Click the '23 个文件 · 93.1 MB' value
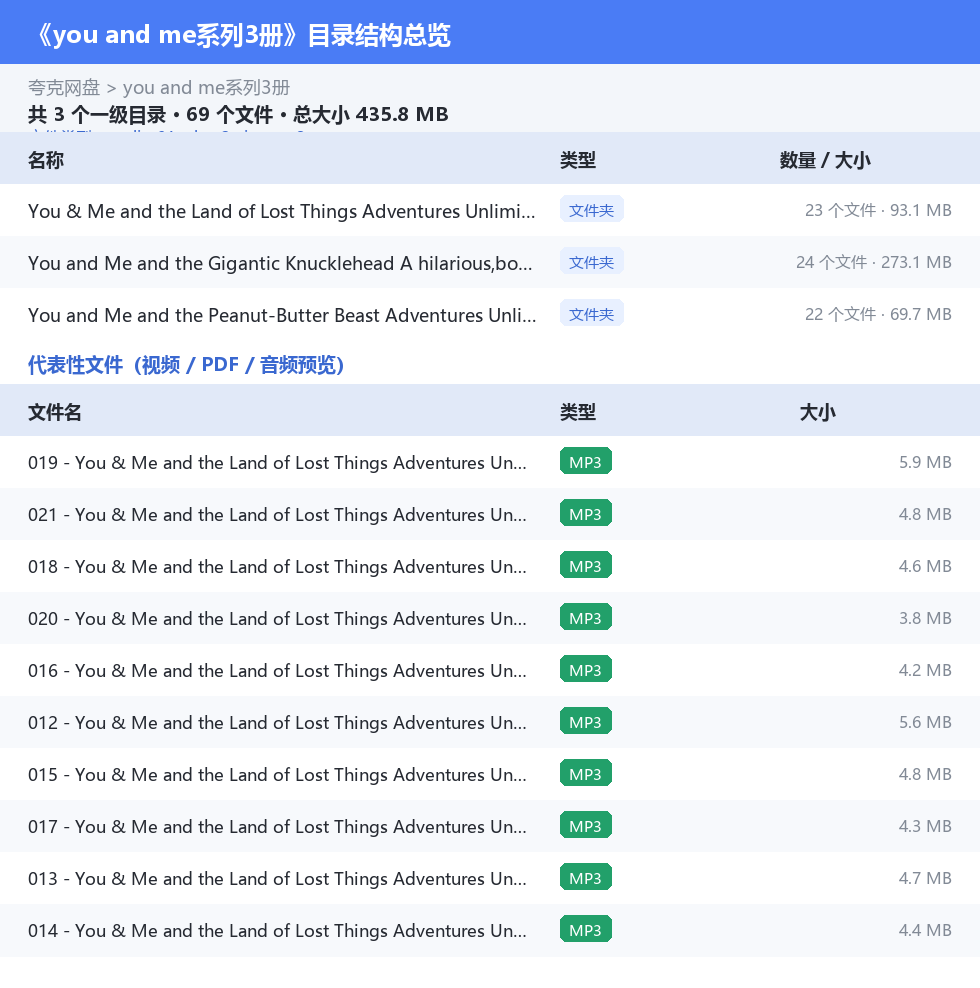This screenshot has height=988, width=980. coord(878,210)
